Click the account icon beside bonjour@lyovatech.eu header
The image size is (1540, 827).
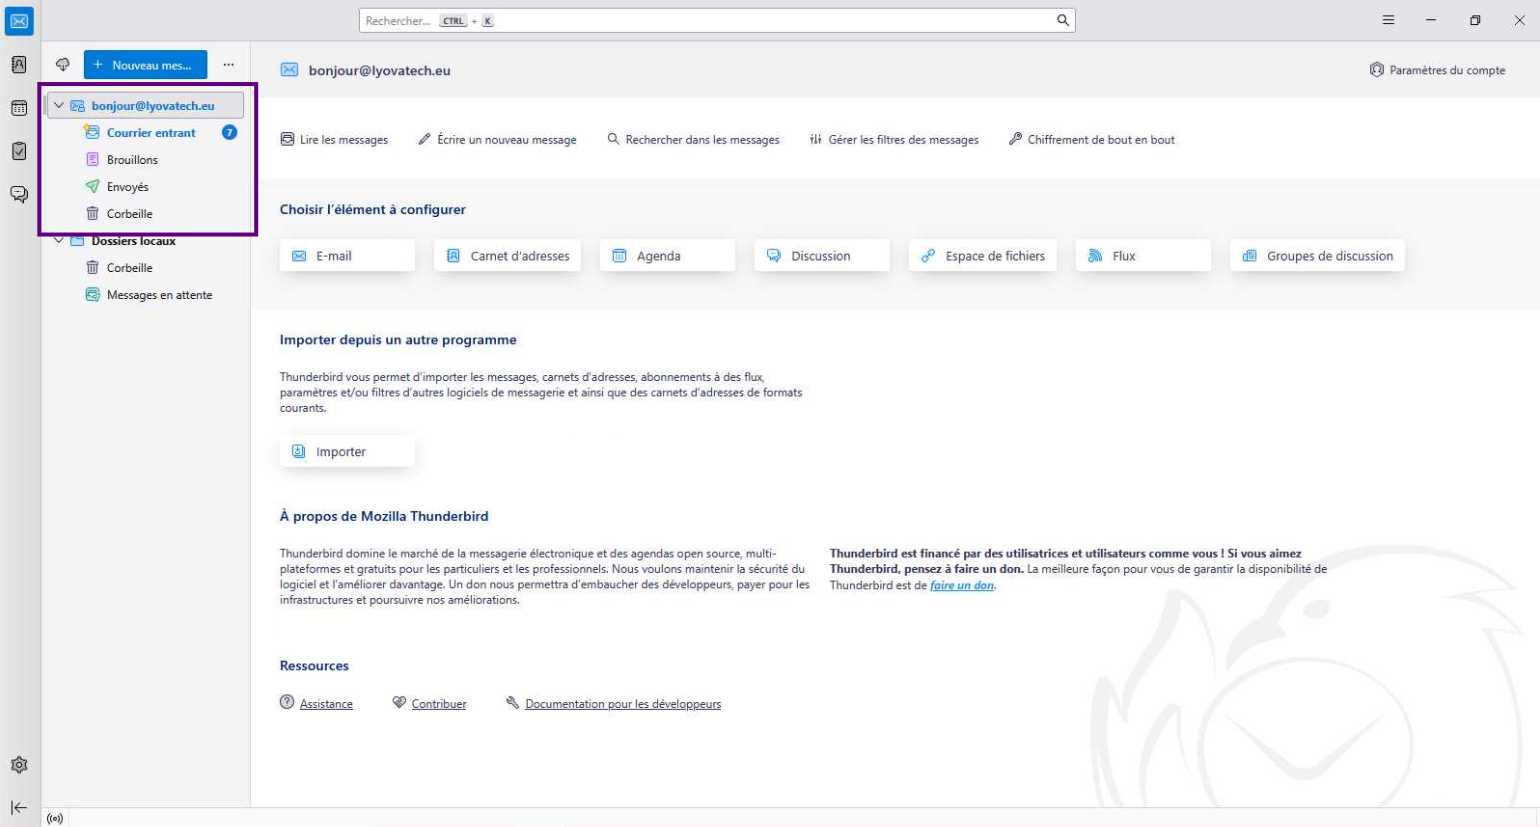point(289,70)
